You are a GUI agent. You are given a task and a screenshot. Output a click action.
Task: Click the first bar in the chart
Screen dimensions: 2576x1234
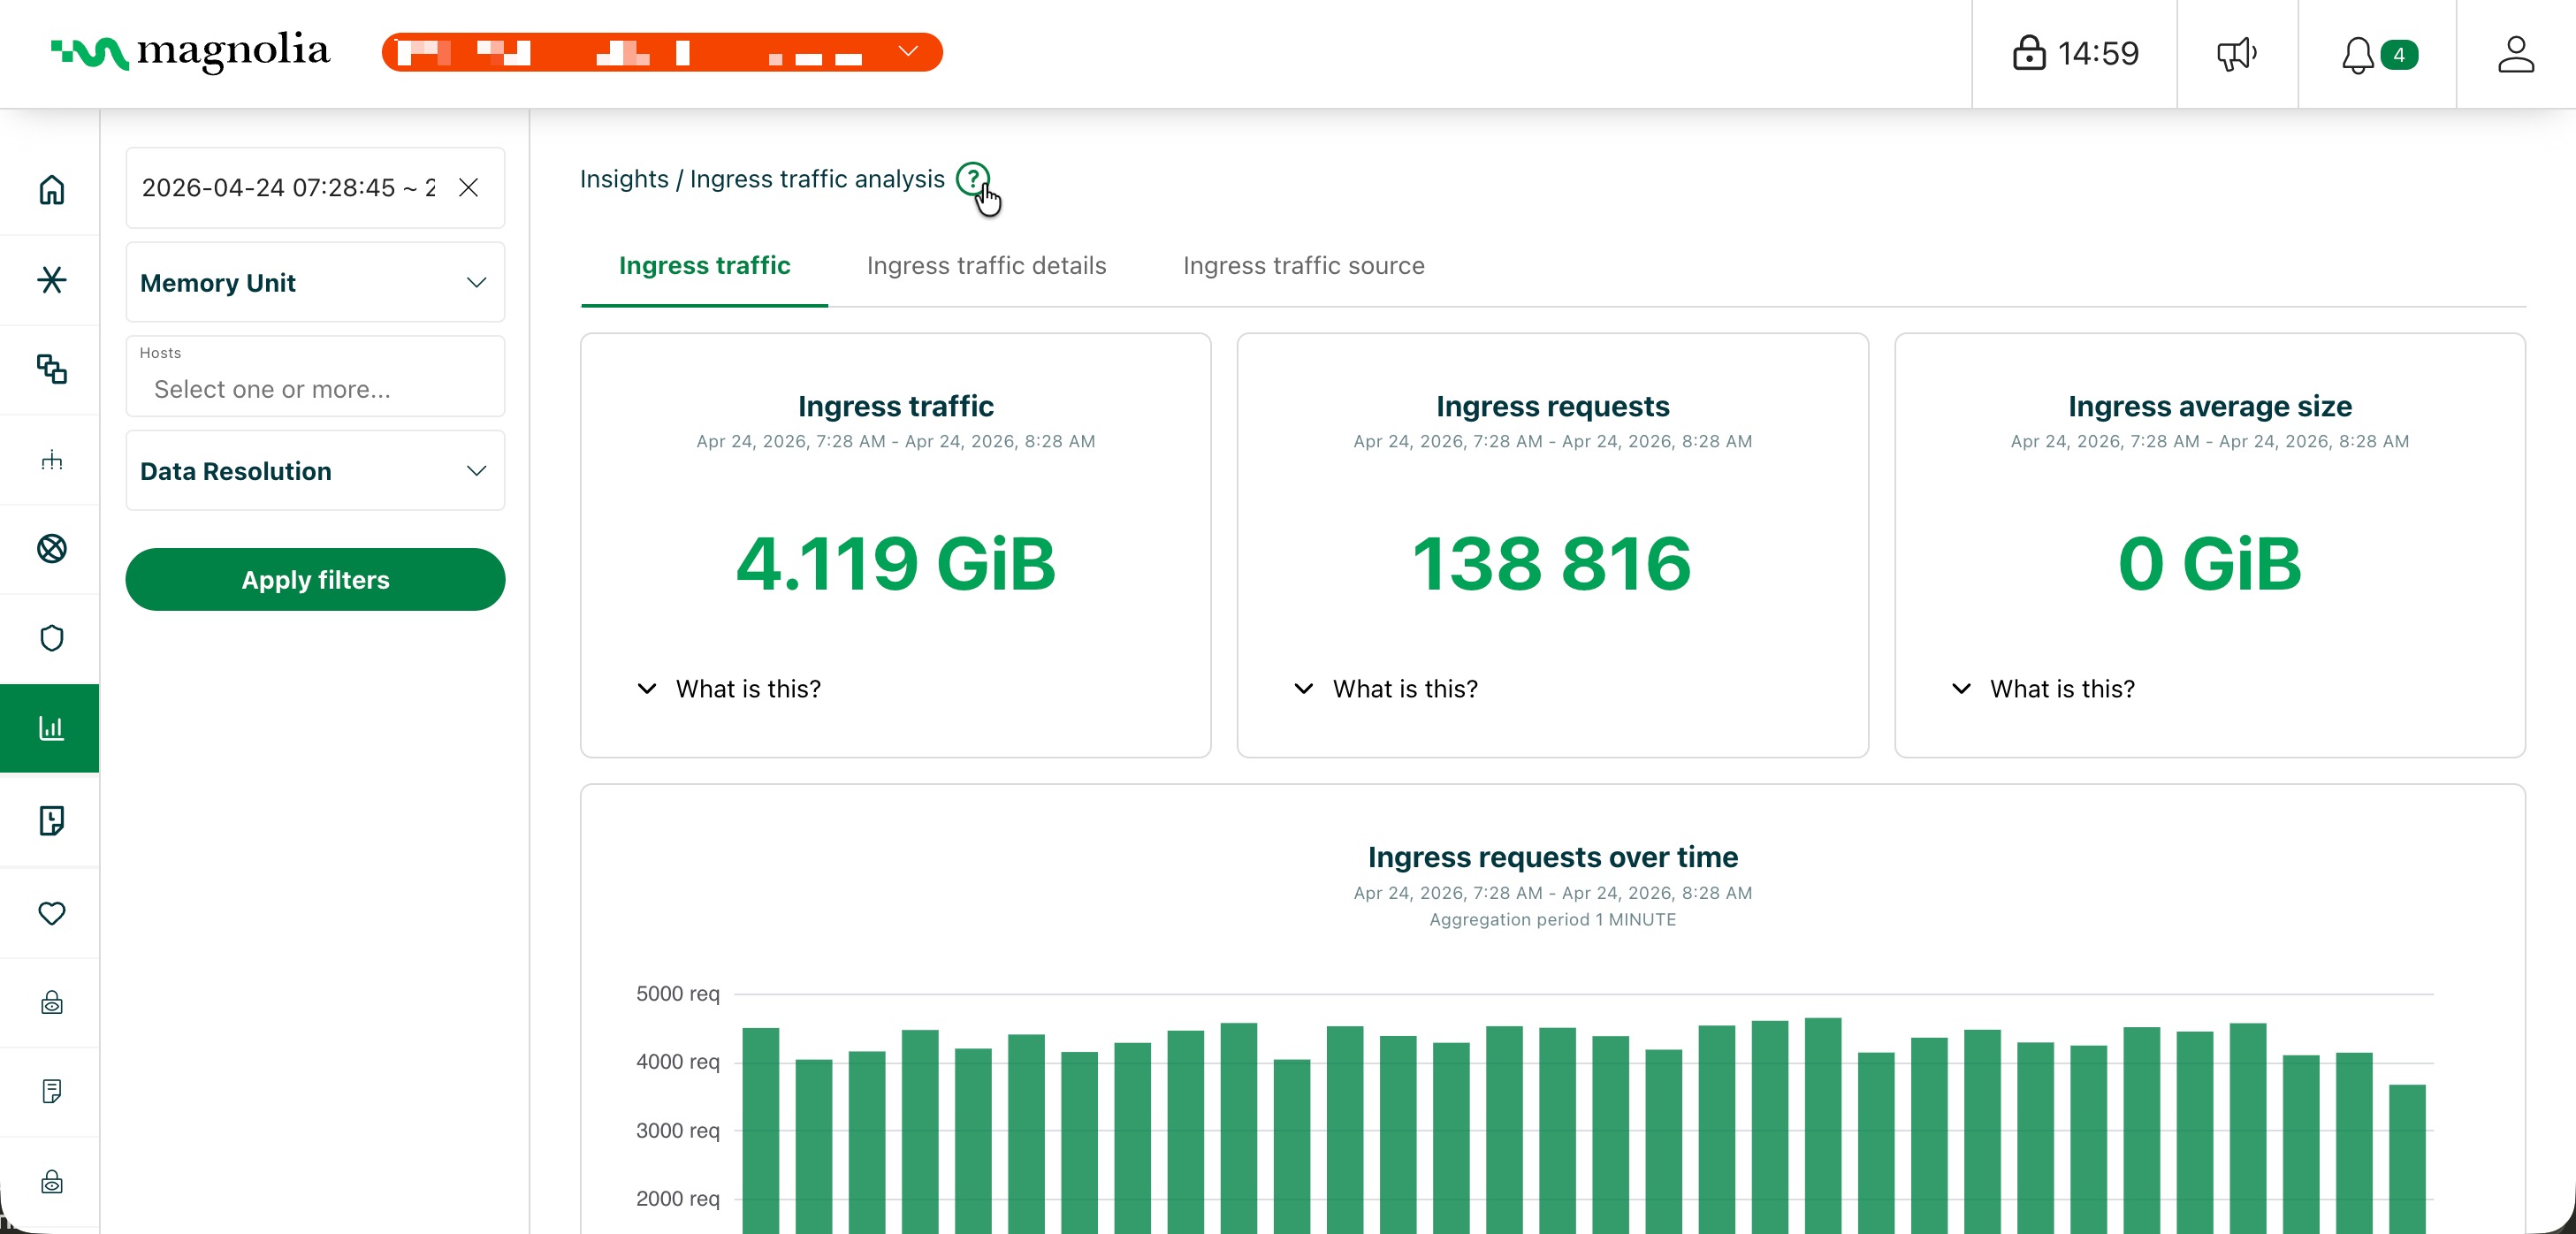point(760,1130)
